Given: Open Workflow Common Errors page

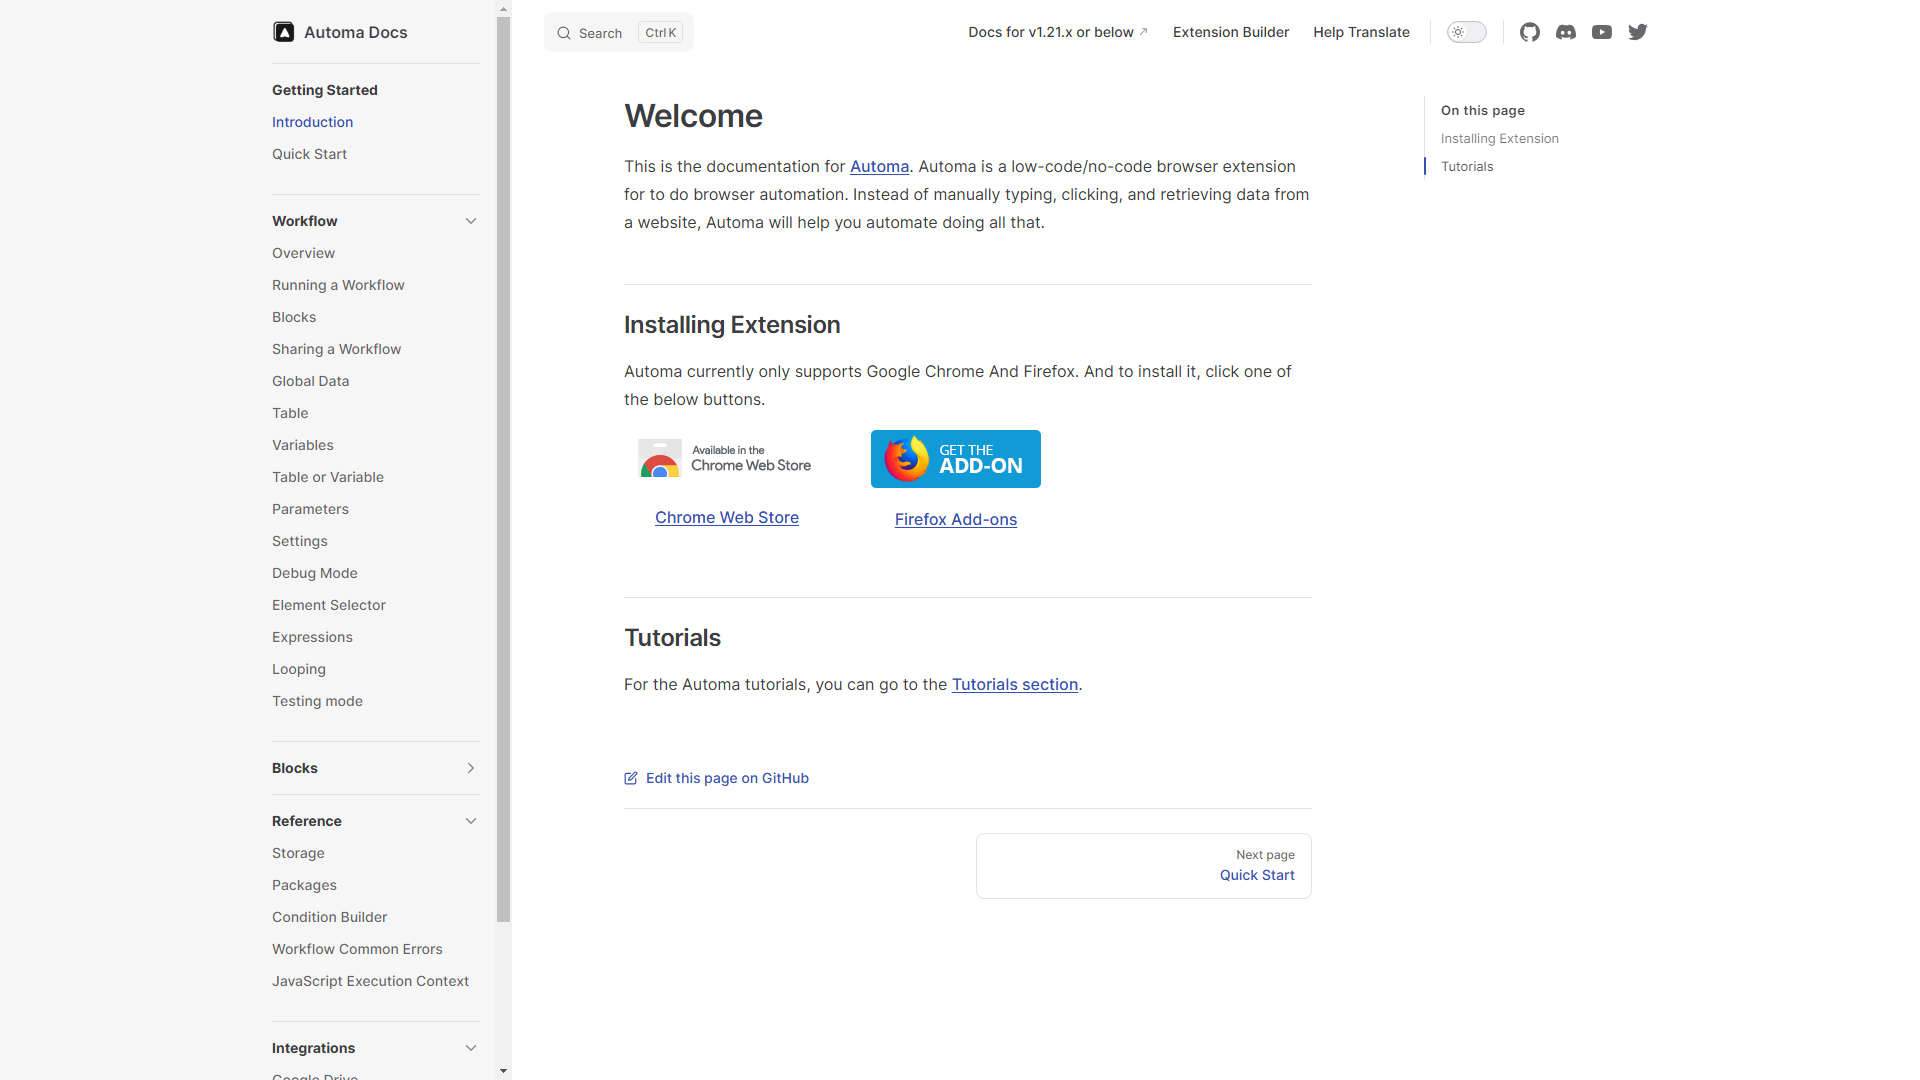Looking at the screenshot, I should (x=357, y=949).
